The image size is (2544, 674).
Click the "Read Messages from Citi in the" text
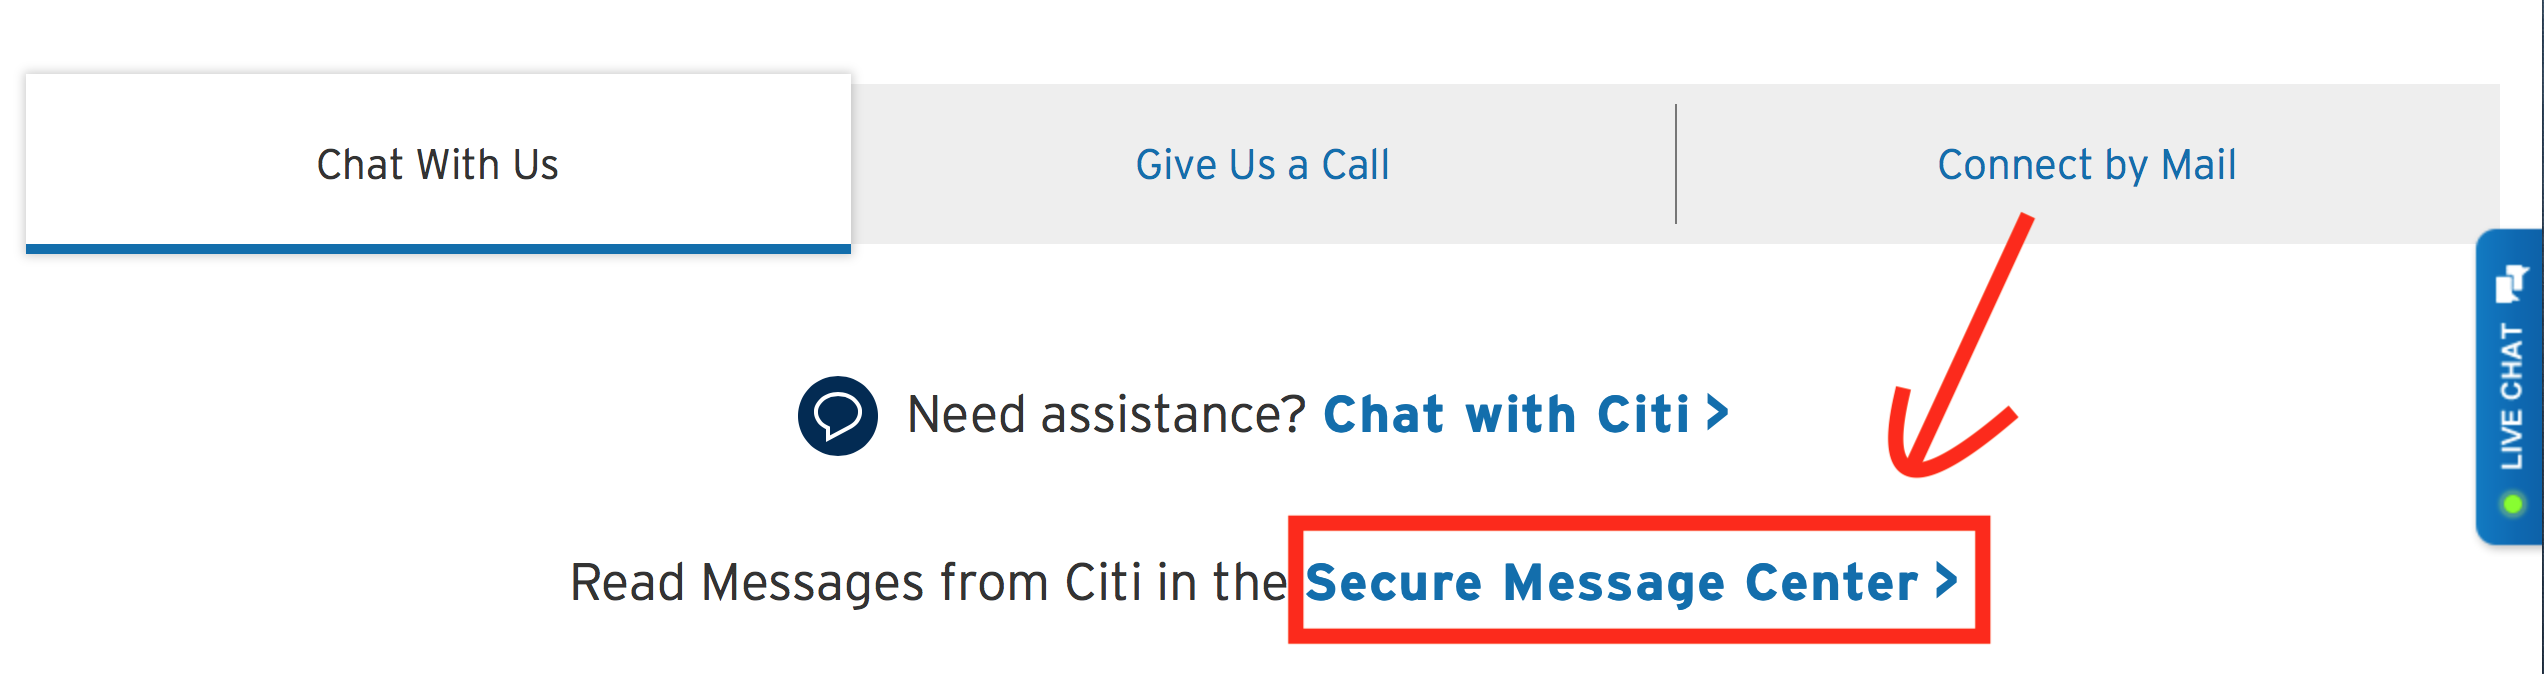click(928, 583)
